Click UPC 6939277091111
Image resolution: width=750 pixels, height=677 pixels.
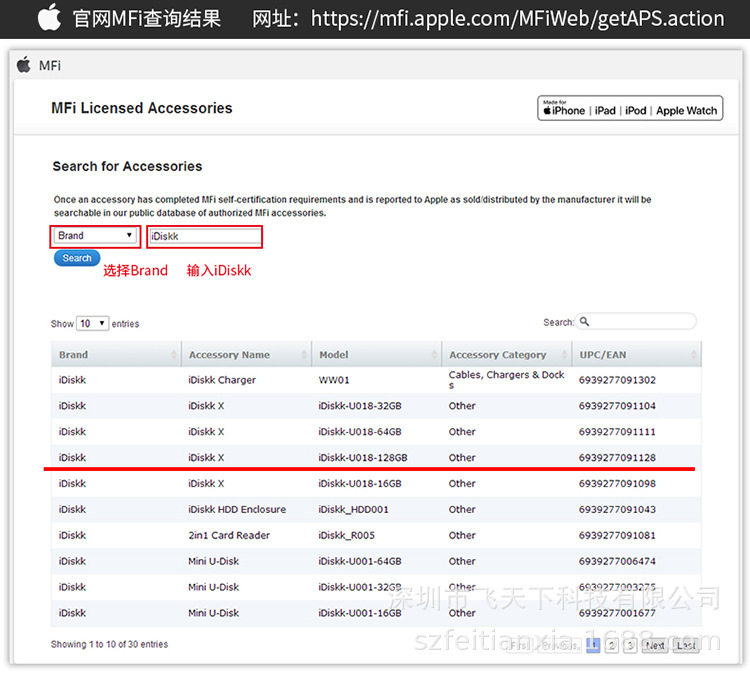pos(617,432)
